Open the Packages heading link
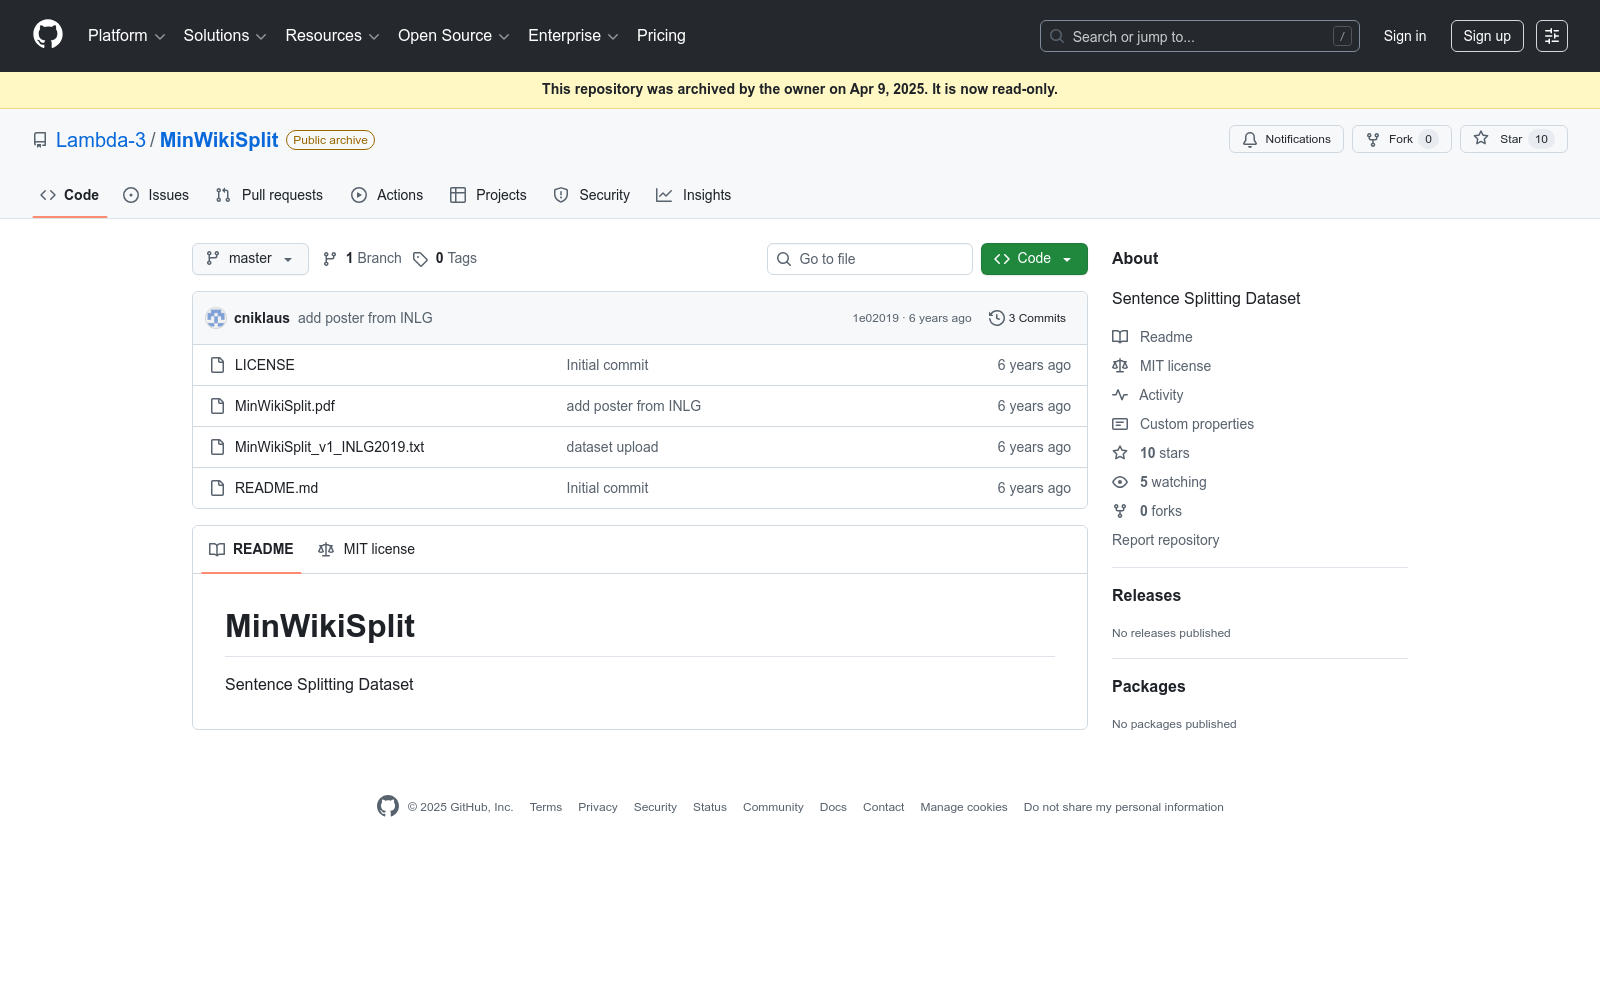Viewport: 1600px width, 1000px height. tap(1148, 686)
